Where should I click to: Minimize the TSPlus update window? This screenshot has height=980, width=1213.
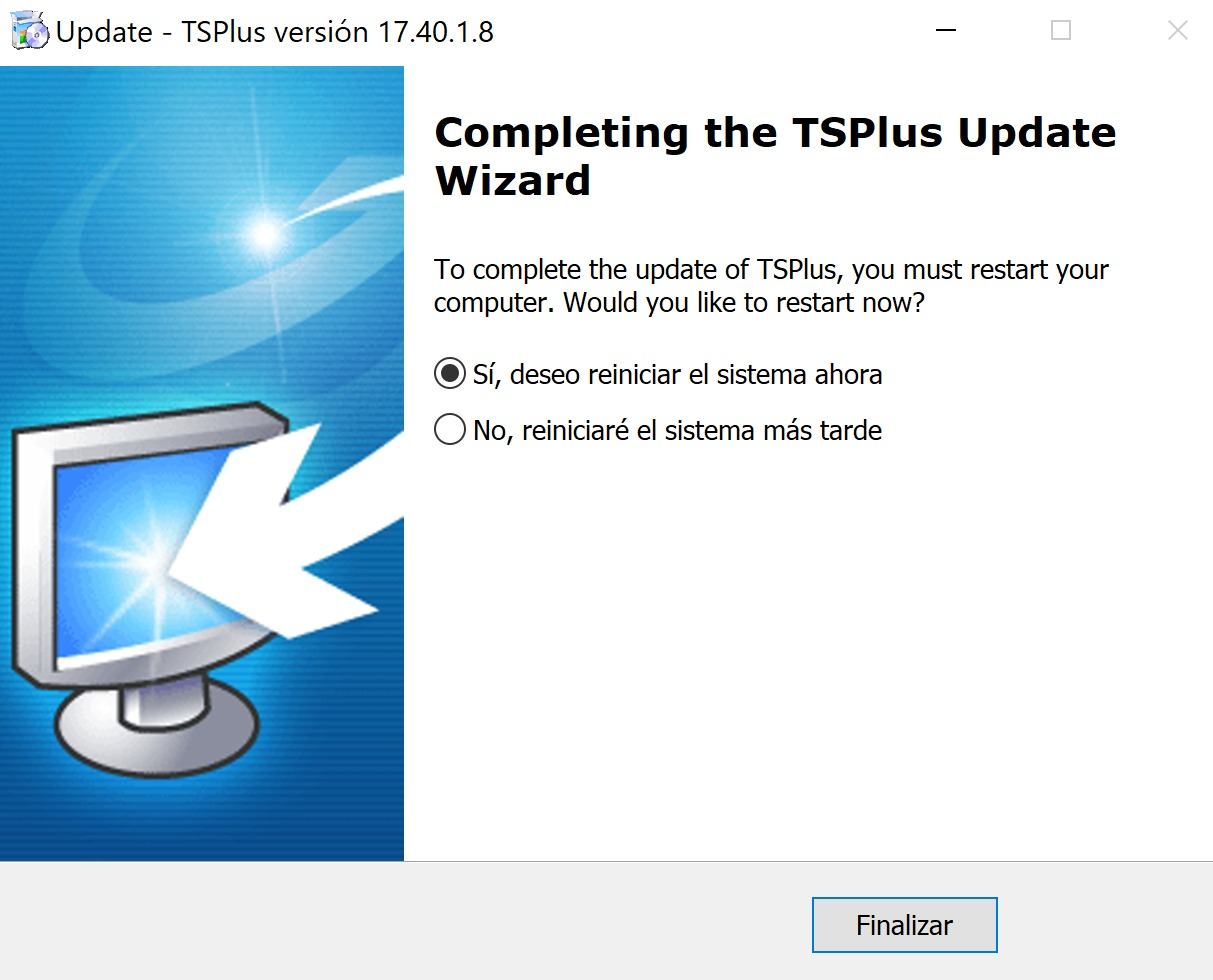[x=946, y=31]
